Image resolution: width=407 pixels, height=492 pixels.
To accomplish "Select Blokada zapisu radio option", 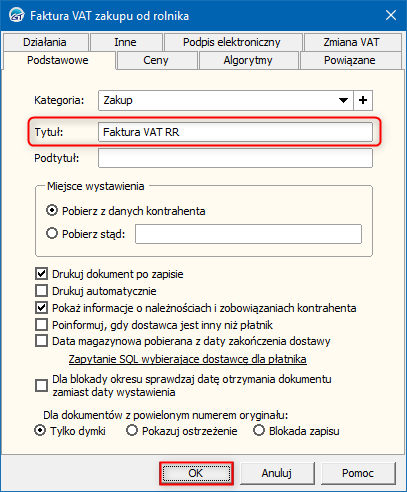I will pyautogui.click(x=259, y=430).
